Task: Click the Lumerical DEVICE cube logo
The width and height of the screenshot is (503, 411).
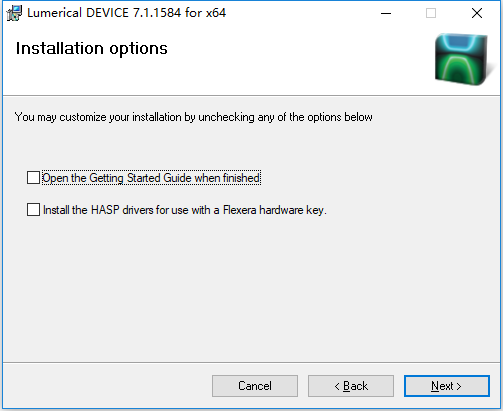Action: pyautogui.click(x=461, y=59)
